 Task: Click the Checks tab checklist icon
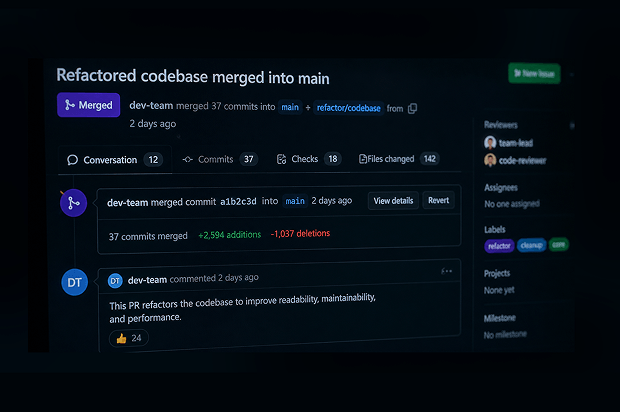tap(281, 159)
